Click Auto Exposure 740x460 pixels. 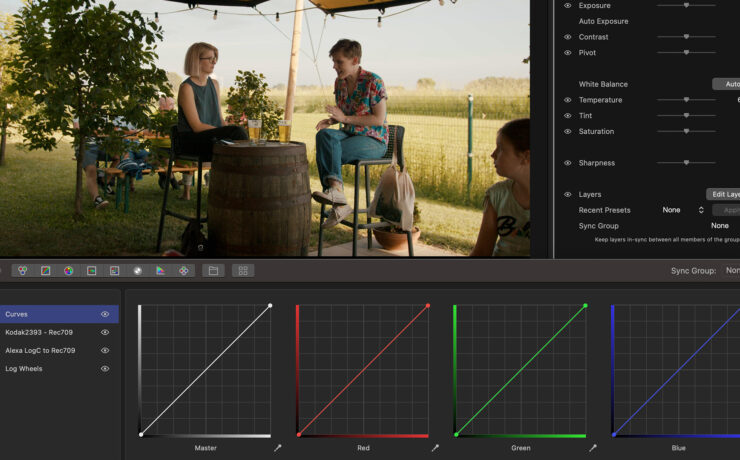point(603,21)
